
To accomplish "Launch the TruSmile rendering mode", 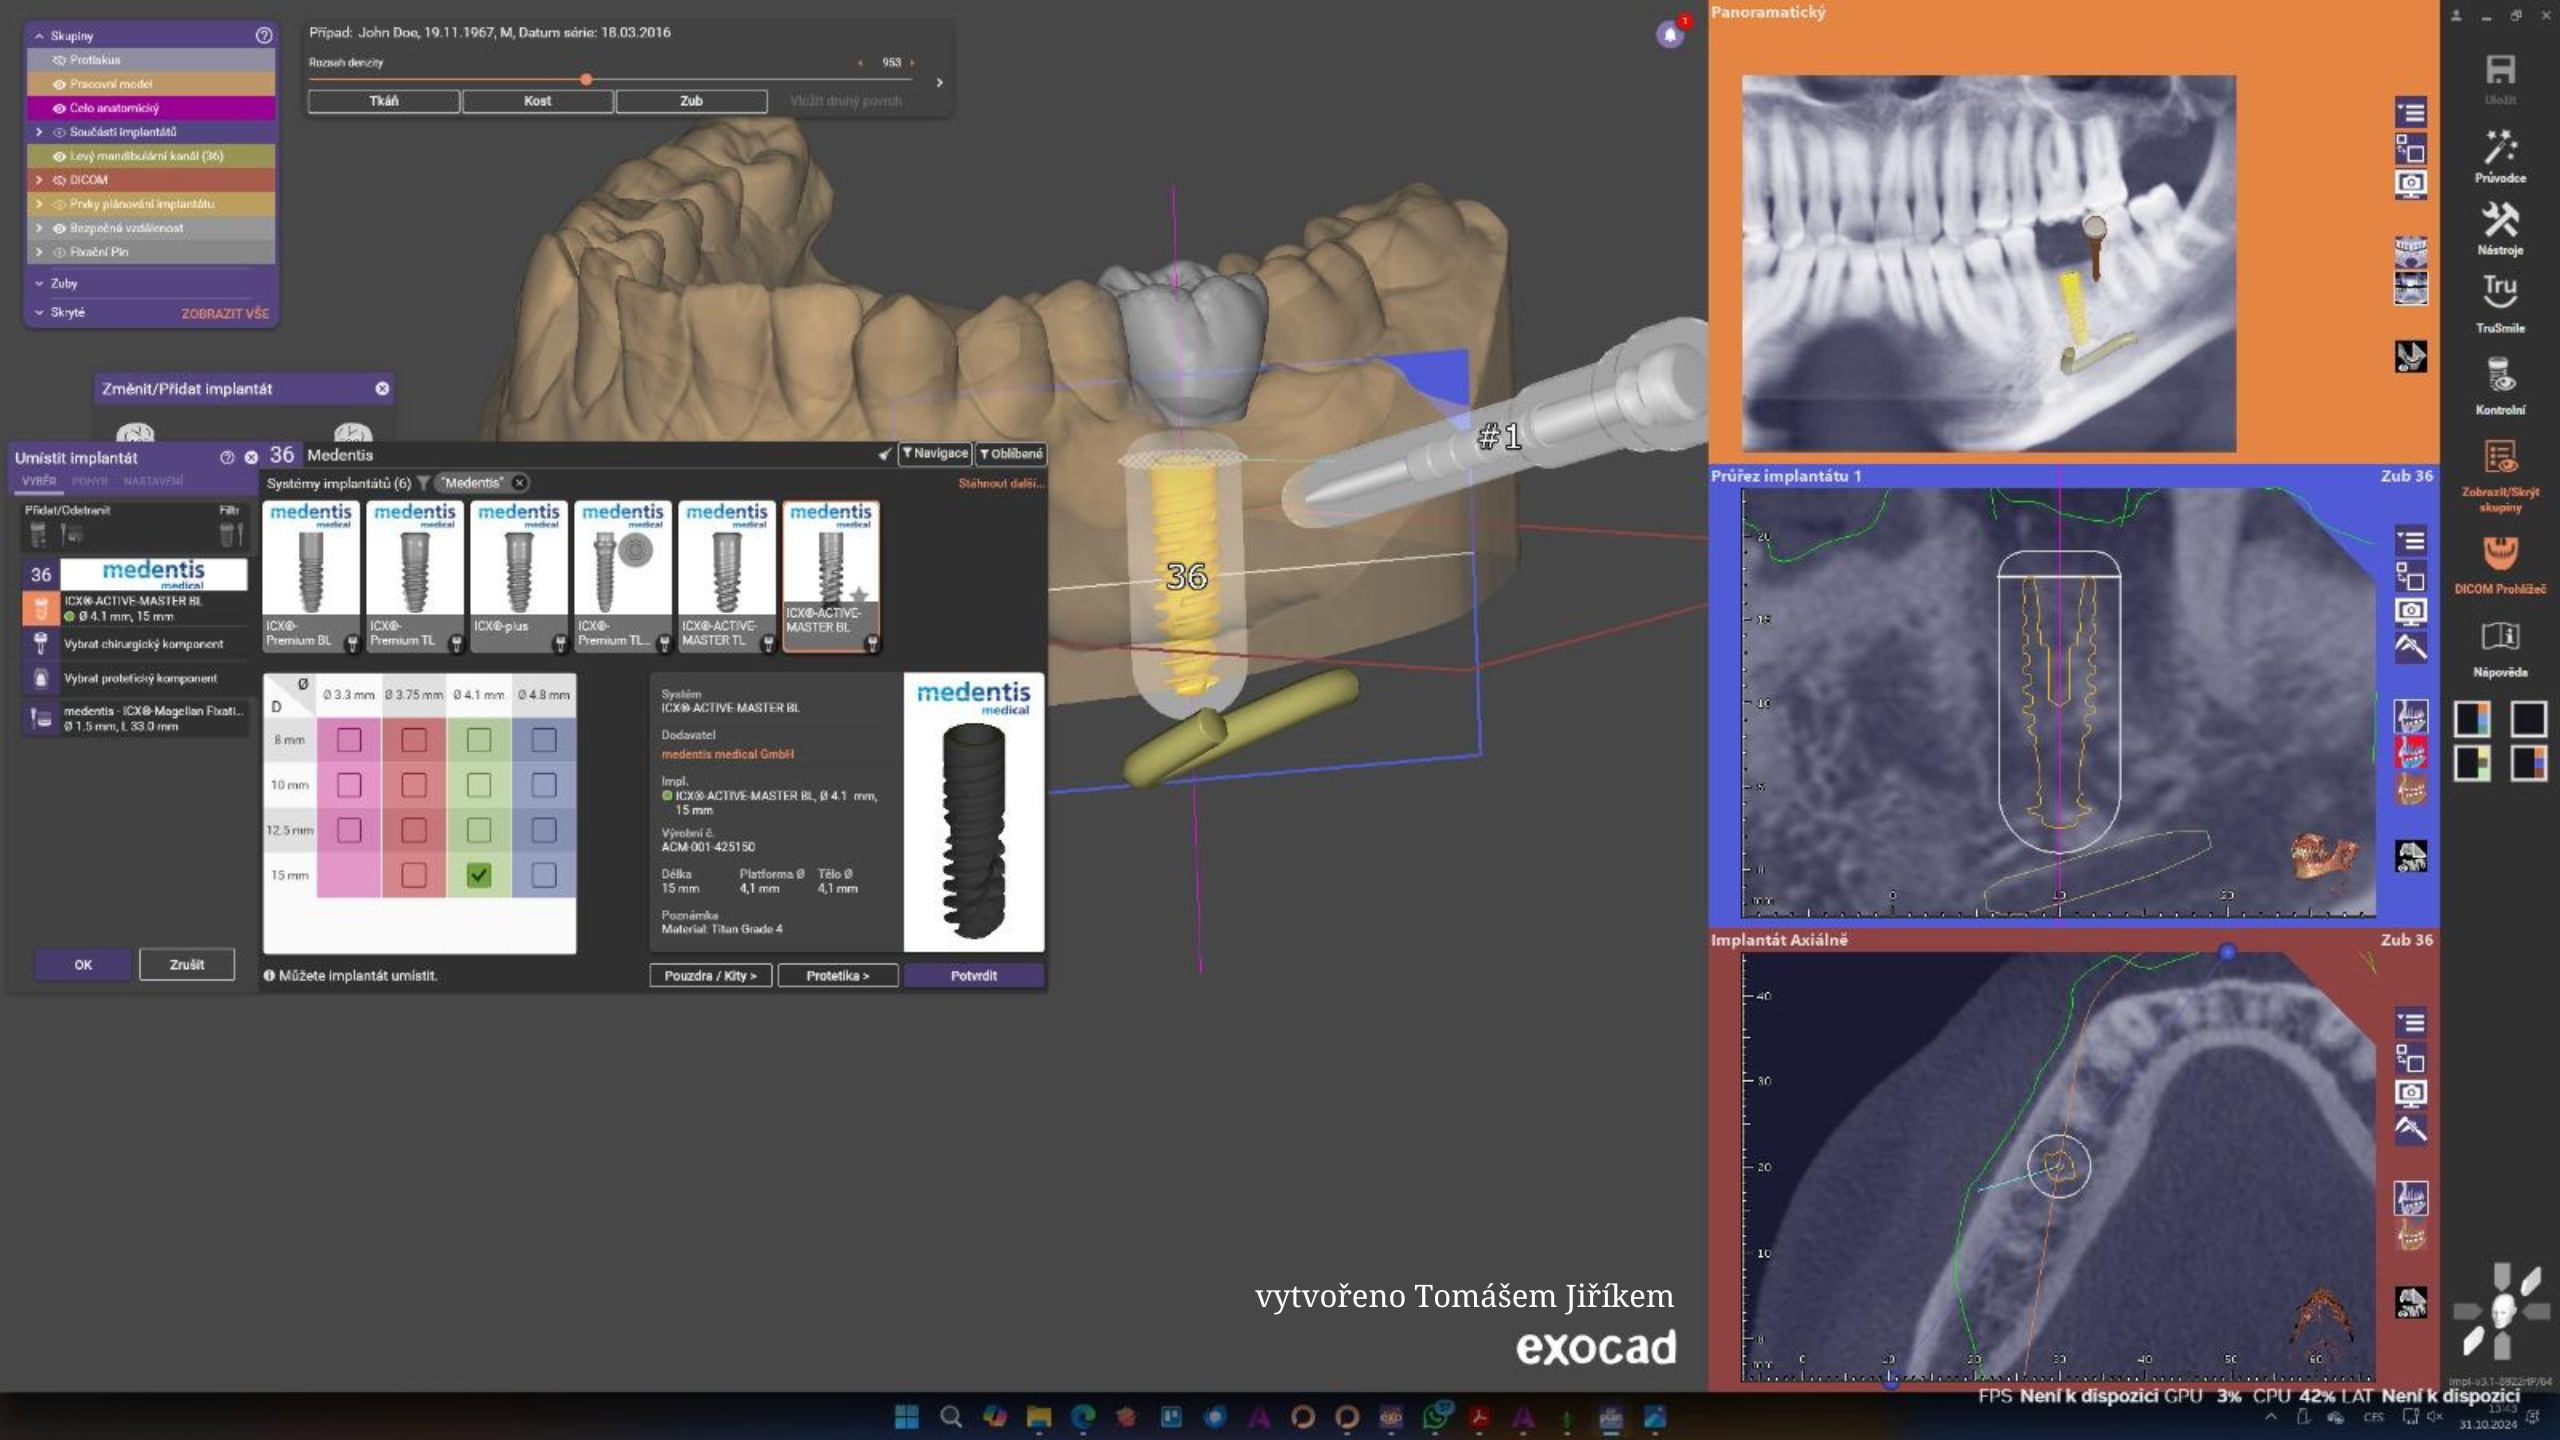I will (2500, 304).
